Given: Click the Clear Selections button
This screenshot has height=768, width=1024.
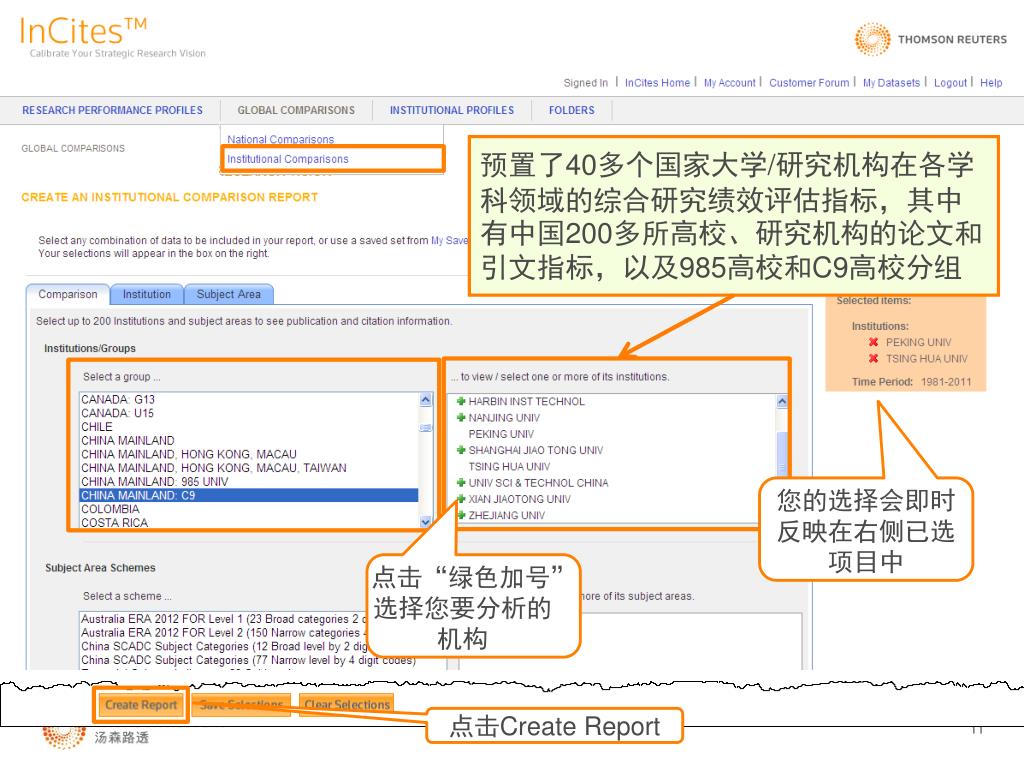Looking at the screenshot, I should (x=347, y=705).
